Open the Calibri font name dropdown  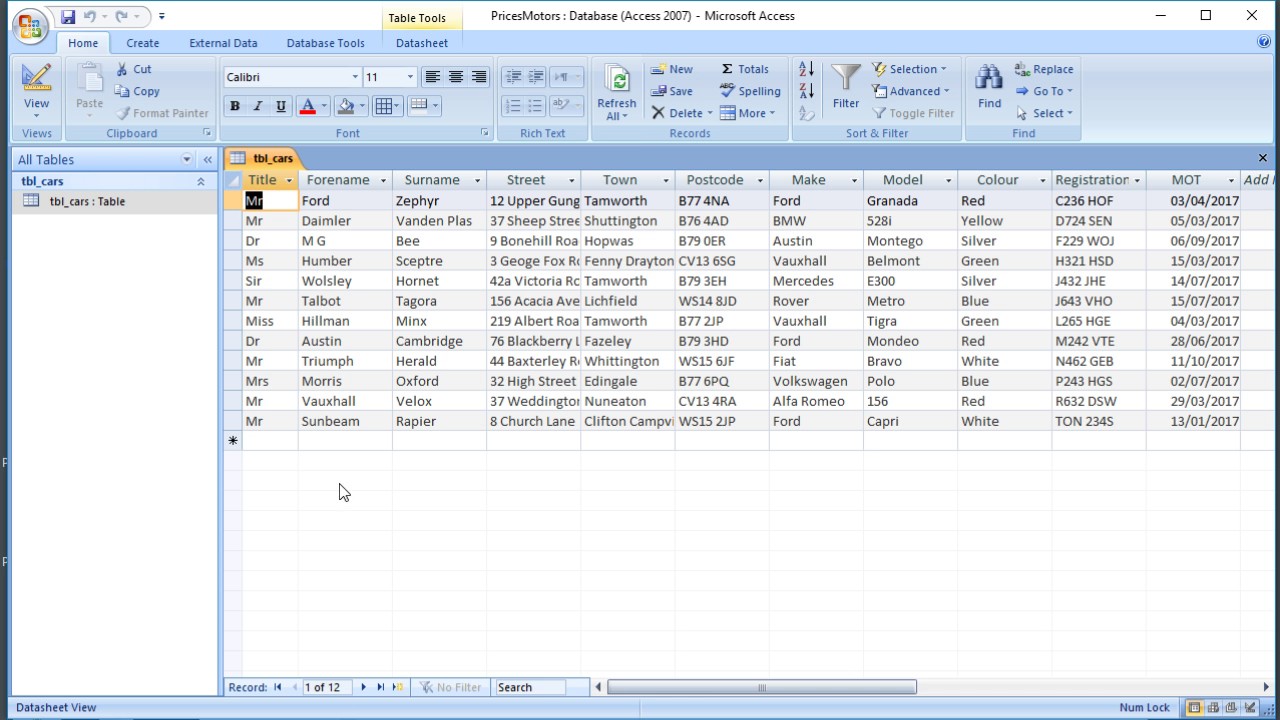[x=354, y=77]
